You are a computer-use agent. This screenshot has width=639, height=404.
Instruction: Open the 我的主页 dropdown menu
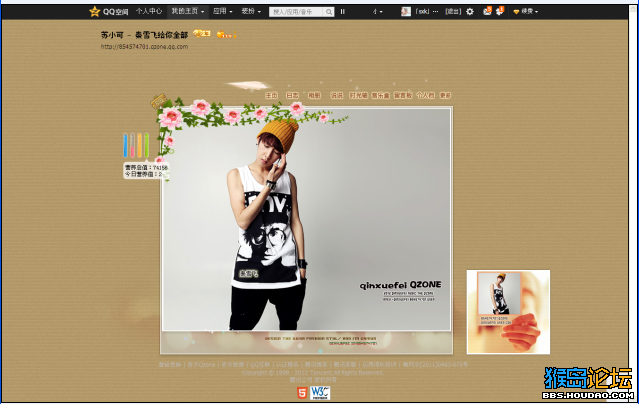click(x=187, y=11)
